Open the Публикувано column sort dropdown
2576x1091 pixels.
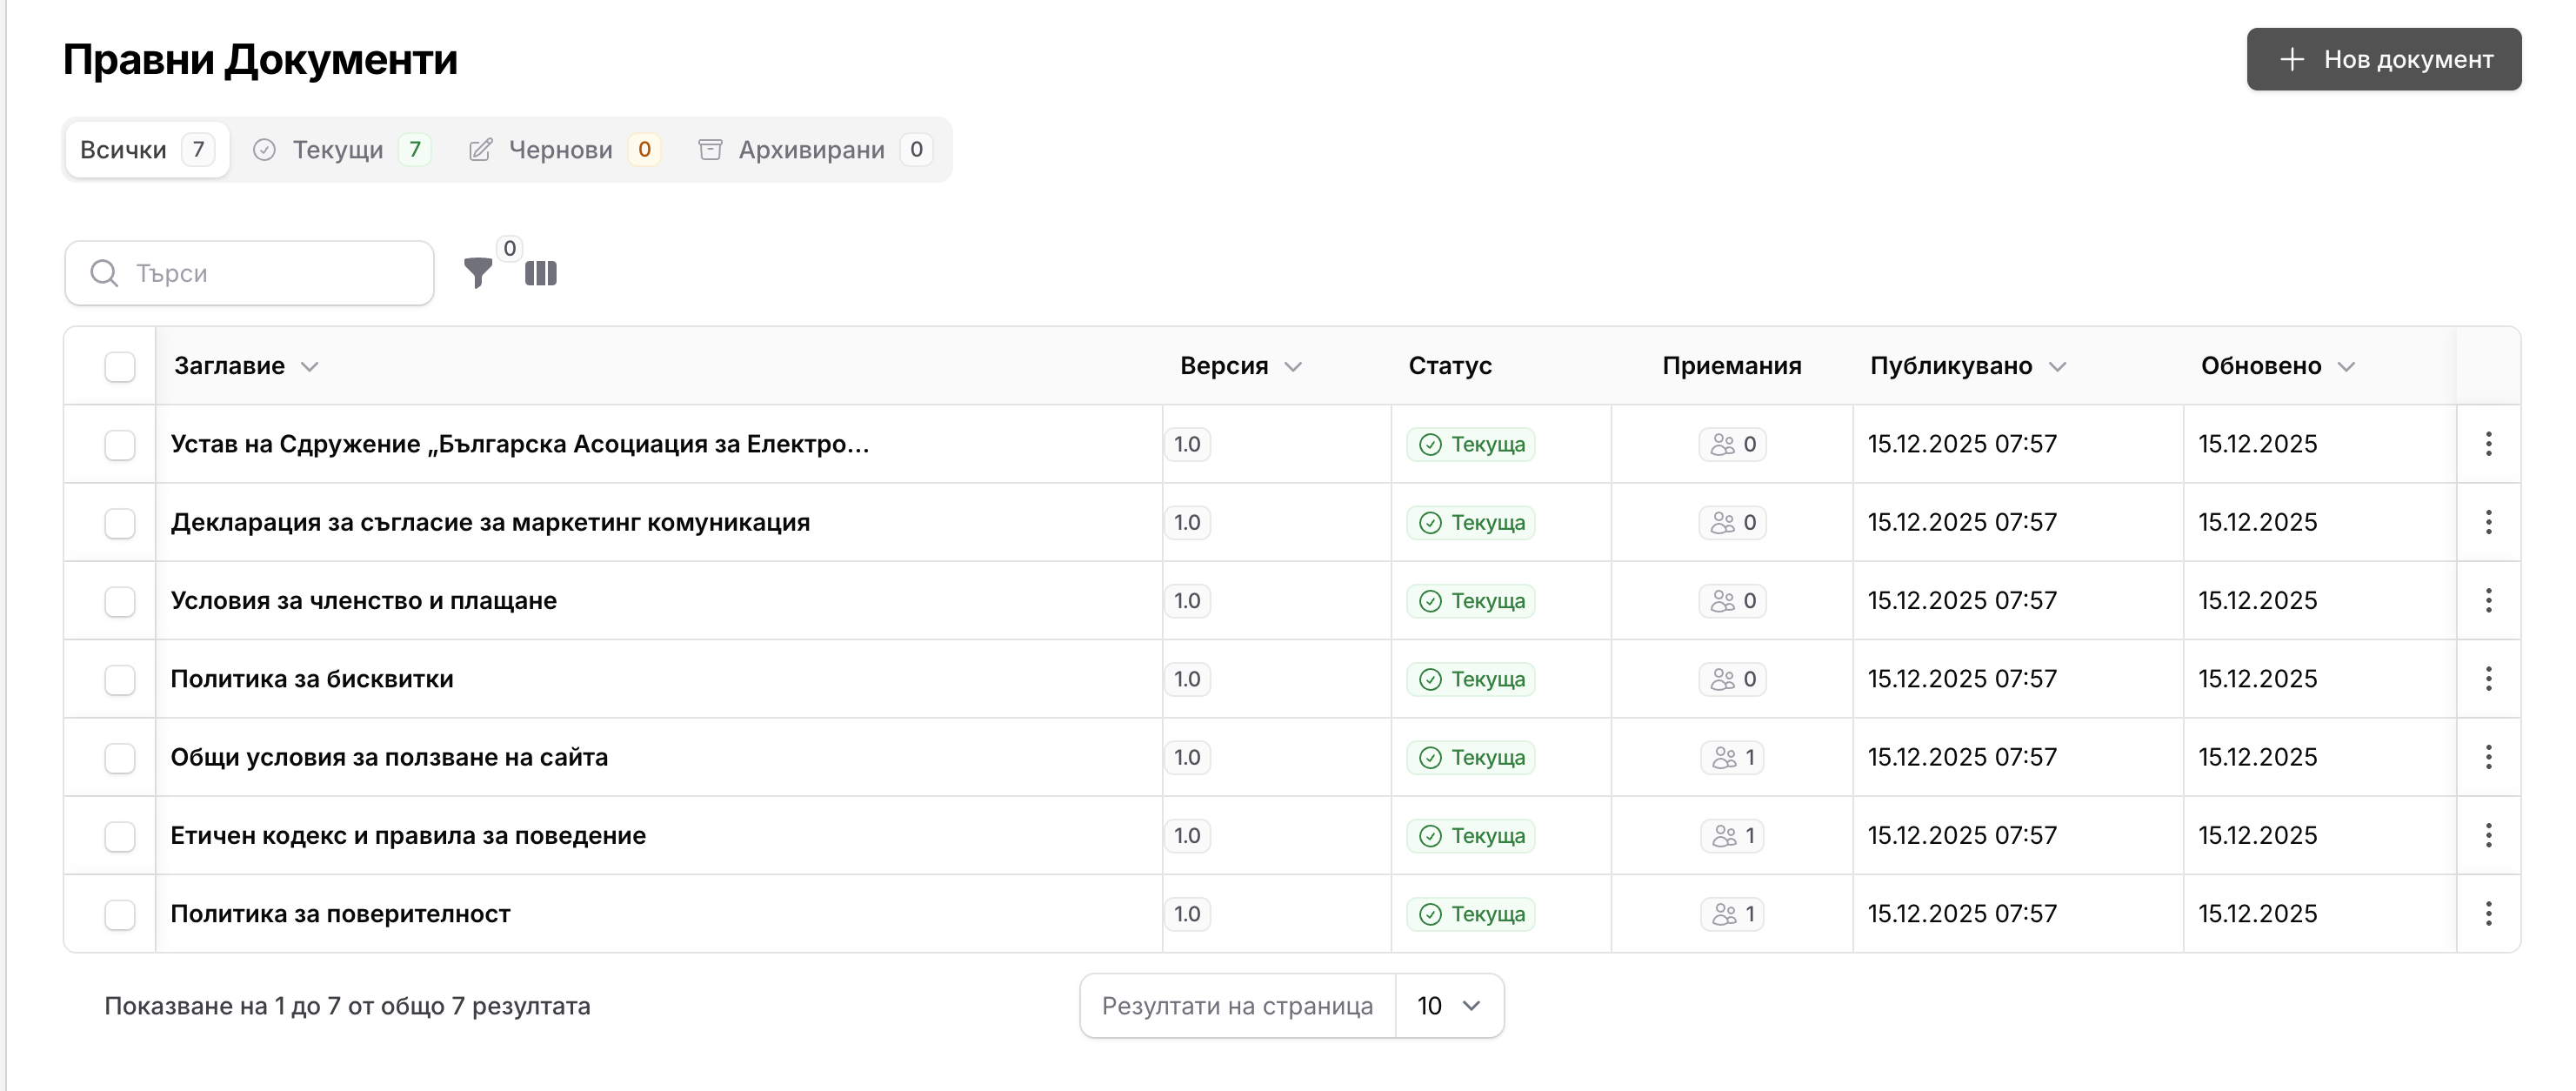point(2057,367)
